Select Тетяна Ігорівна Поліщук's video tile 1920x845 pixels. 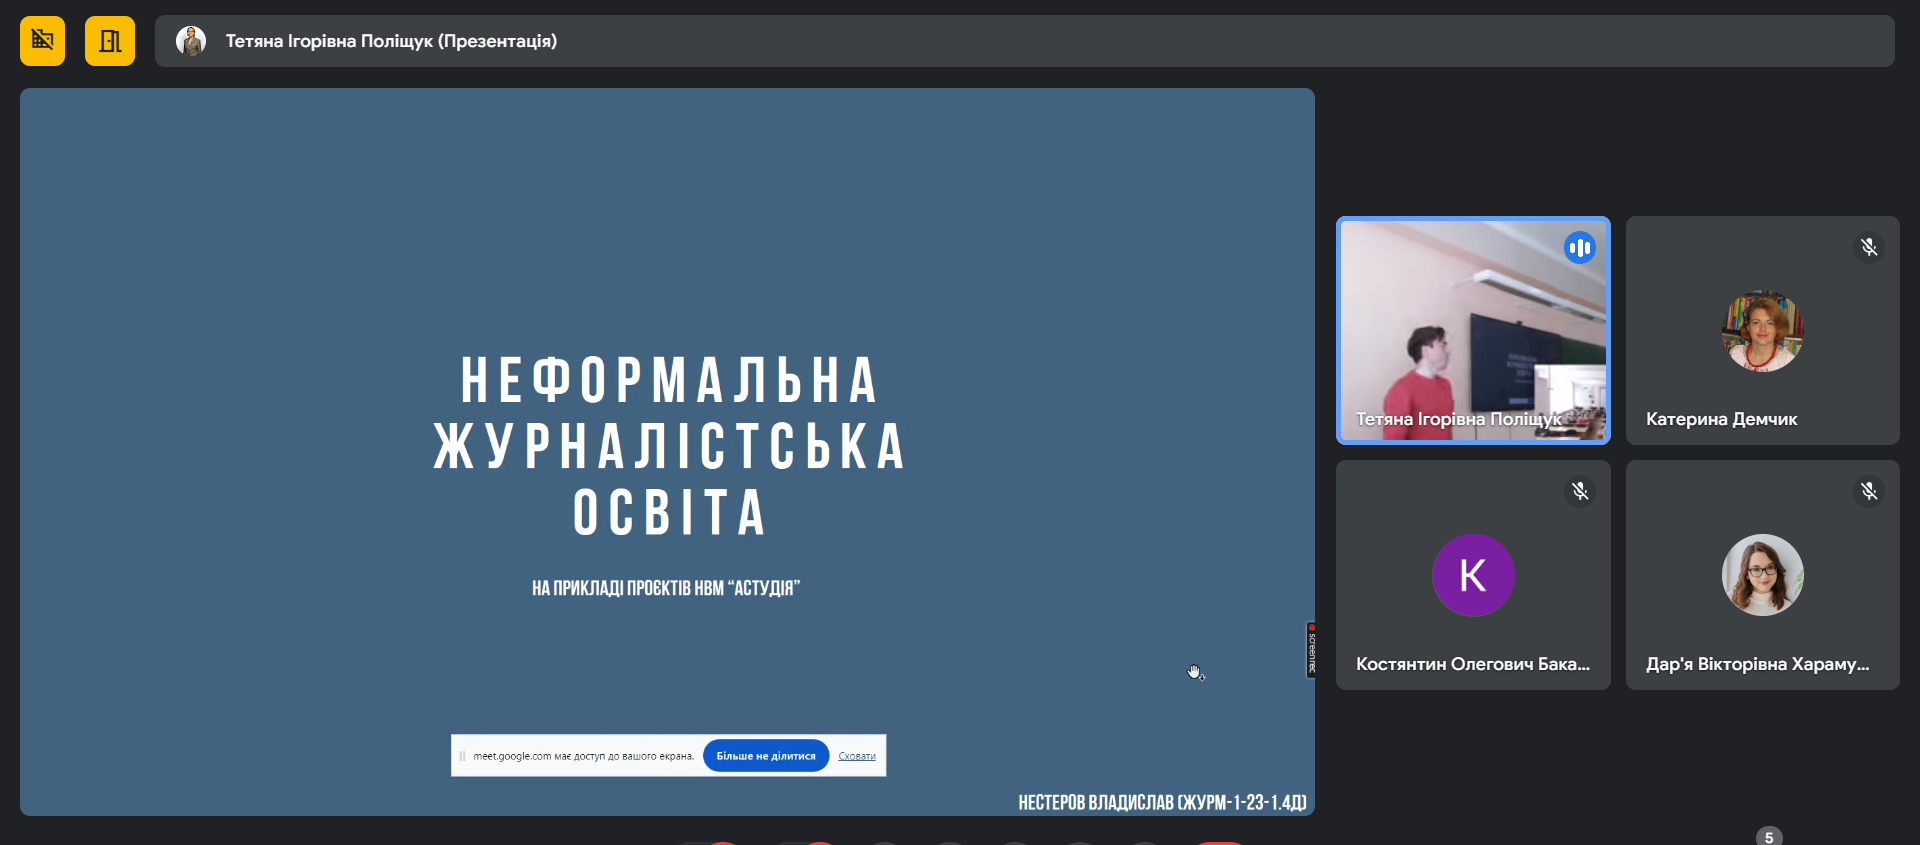tap(1472, 330)
